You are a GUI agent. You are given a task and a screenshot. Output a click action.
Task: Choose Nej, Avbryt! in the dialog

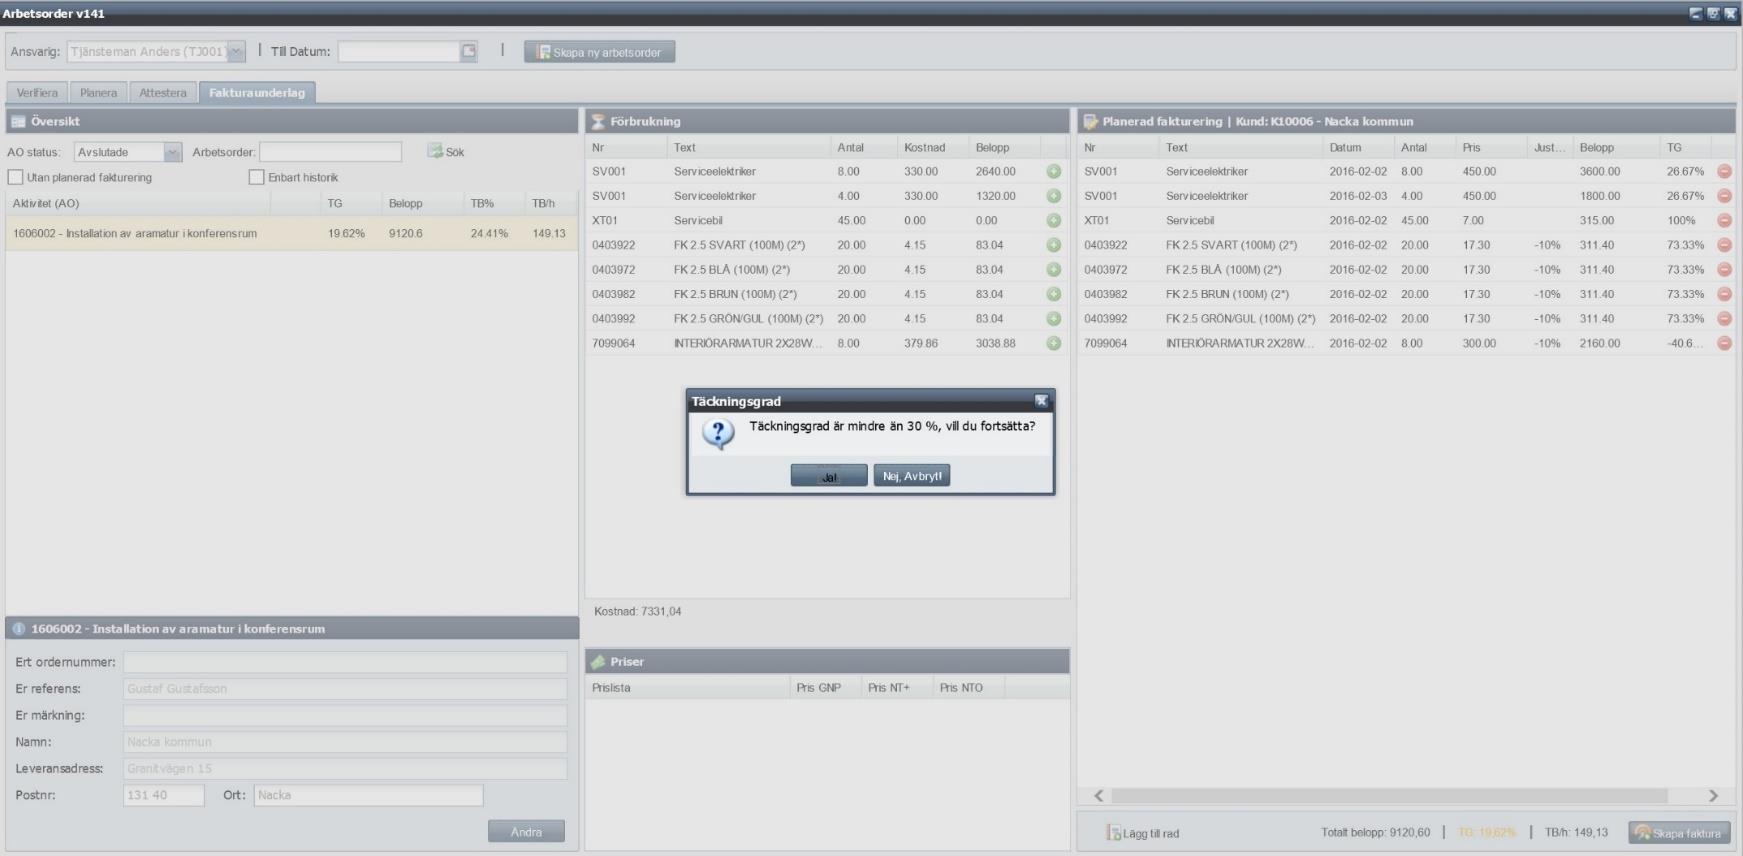coord(911,476)
